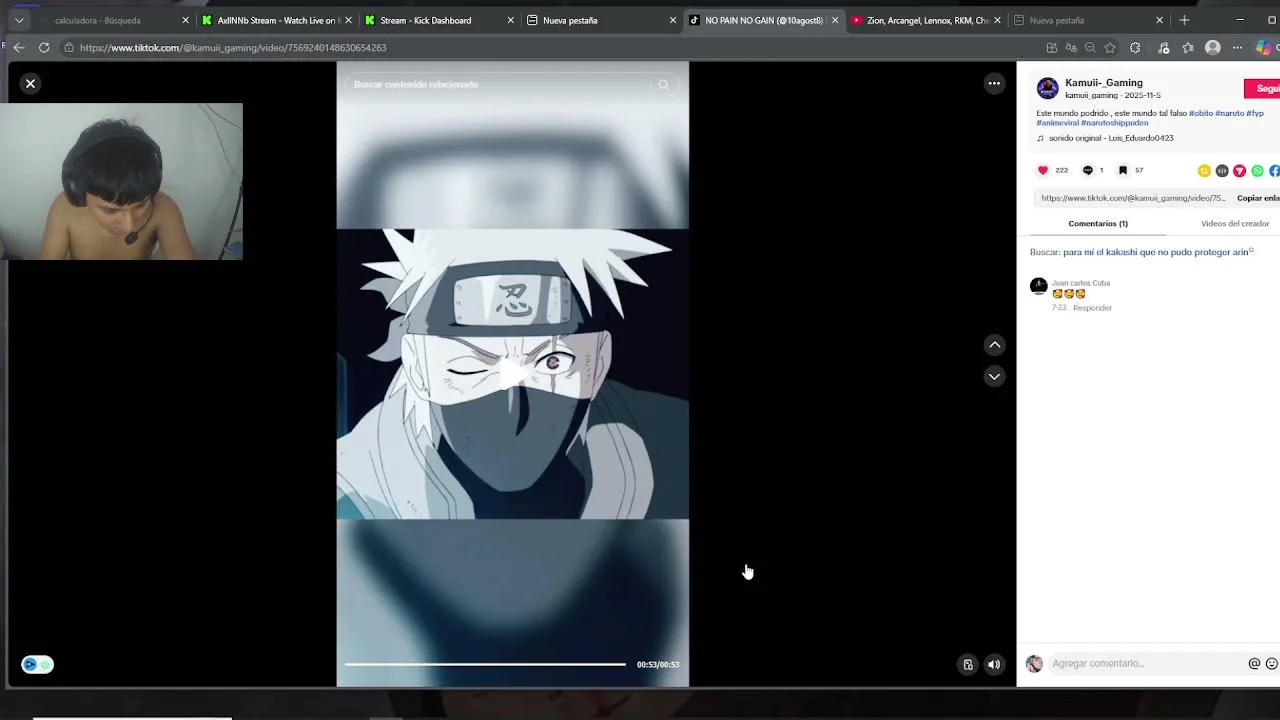This screenshot has width=1280, height=720.
Task: Open the #narutoshippuden hashtag
Action: point(1114,123)
